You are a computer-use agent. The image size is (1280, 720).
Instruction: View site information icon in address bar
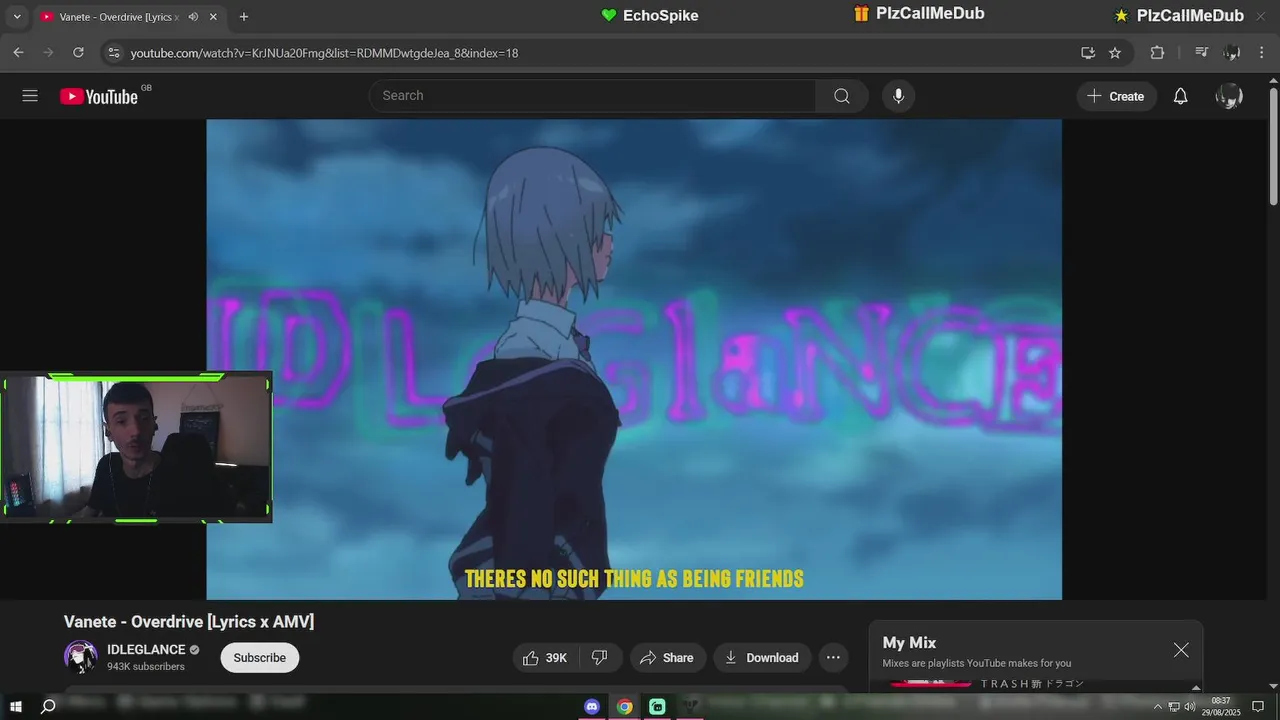coord(113,52)
